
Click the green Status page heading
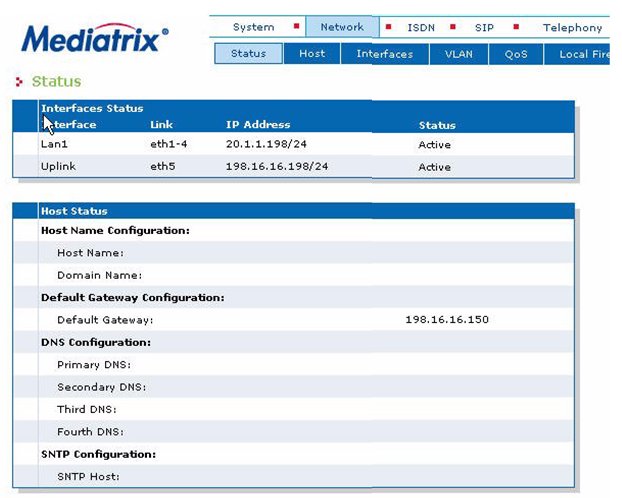tap(56, 81)
